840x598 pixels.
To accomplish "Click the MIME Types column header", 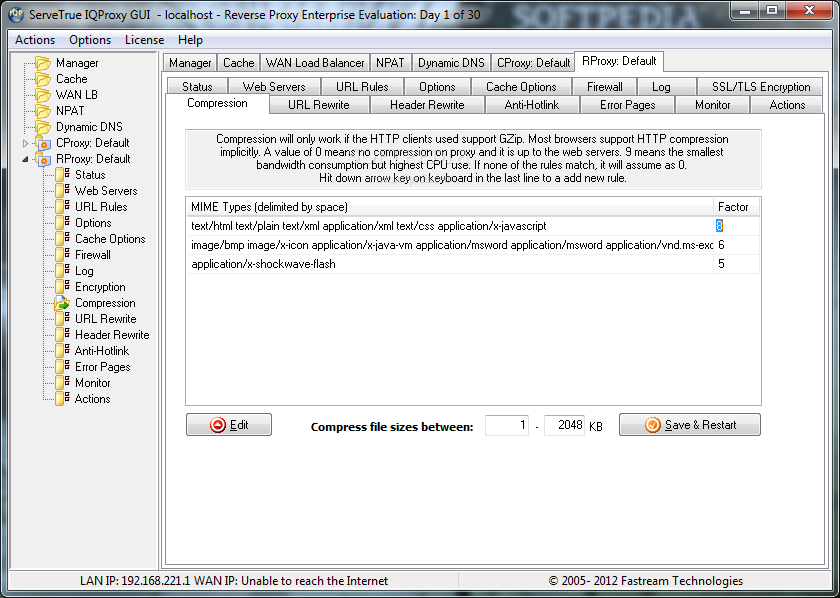I will pos(450,207).
